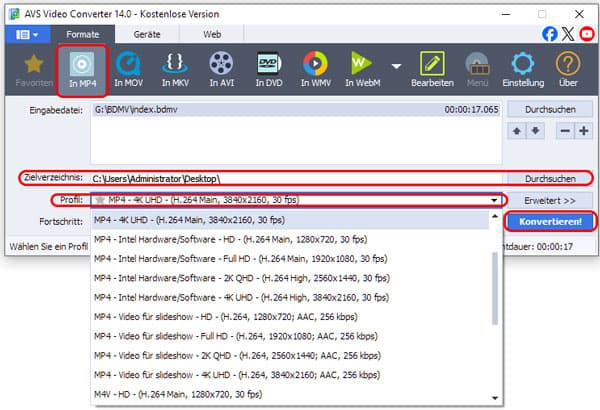Image resolution: width=600 pixels, height=410 pixels.
Task: Click the Zielverzeichnis path field
Action: pos(297,179)
